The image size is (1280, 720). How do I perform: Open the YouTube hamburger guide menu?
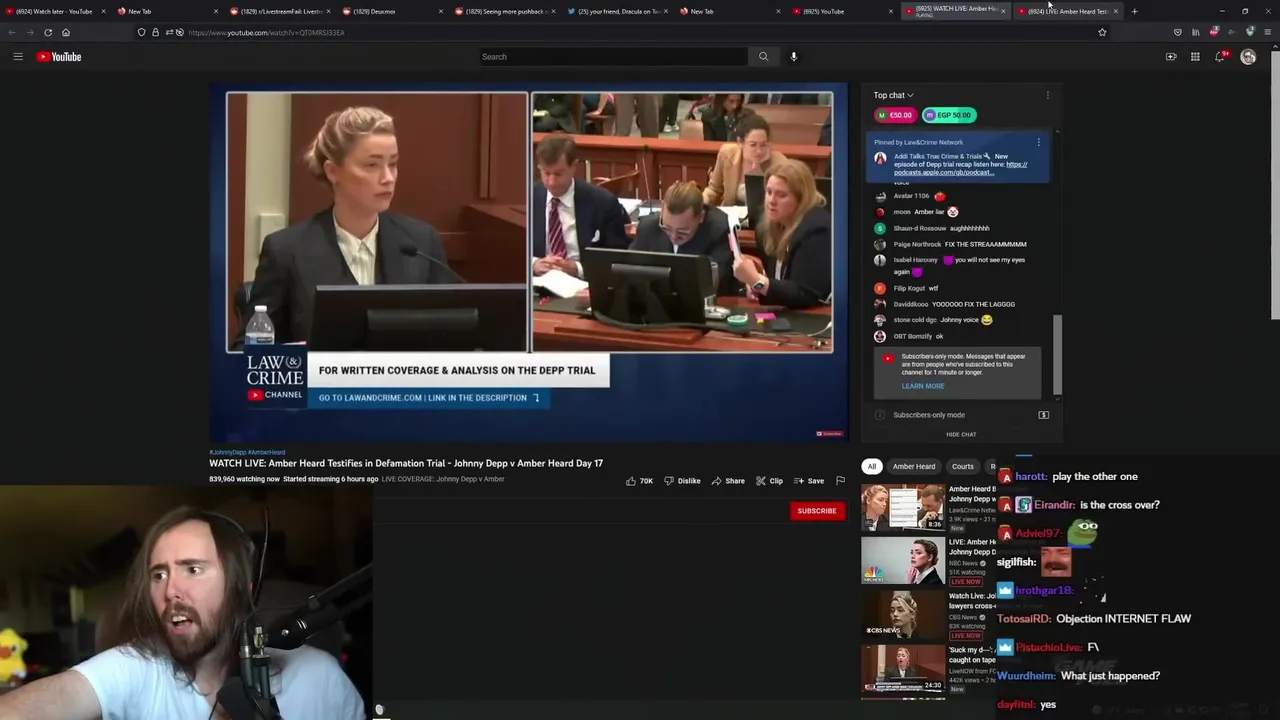point(18,57)
